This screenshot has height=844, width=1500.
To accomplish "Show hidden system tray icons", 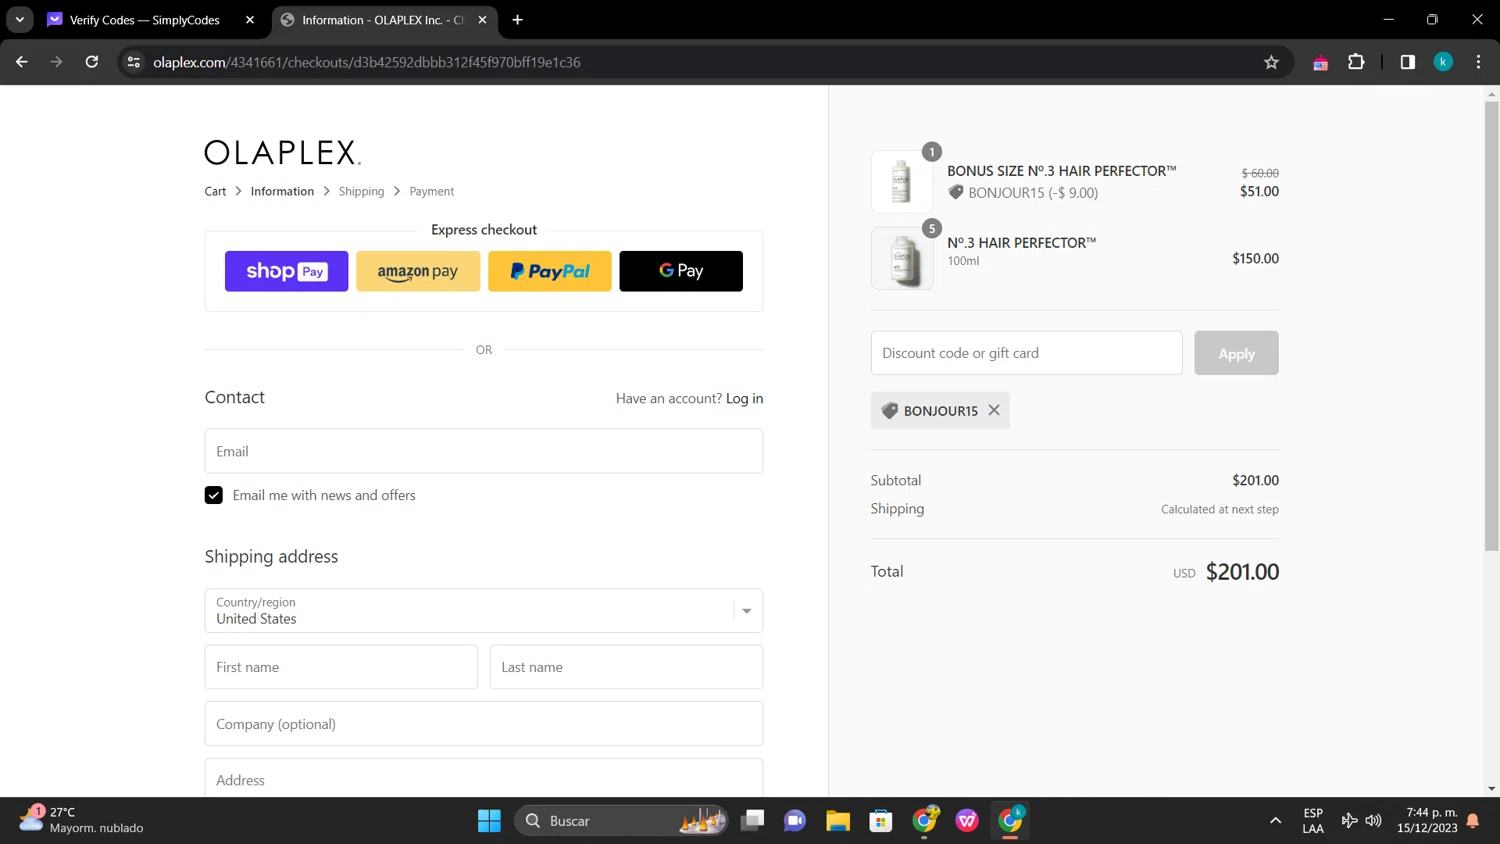I will pyautogui.click(x=1275, y=821).
